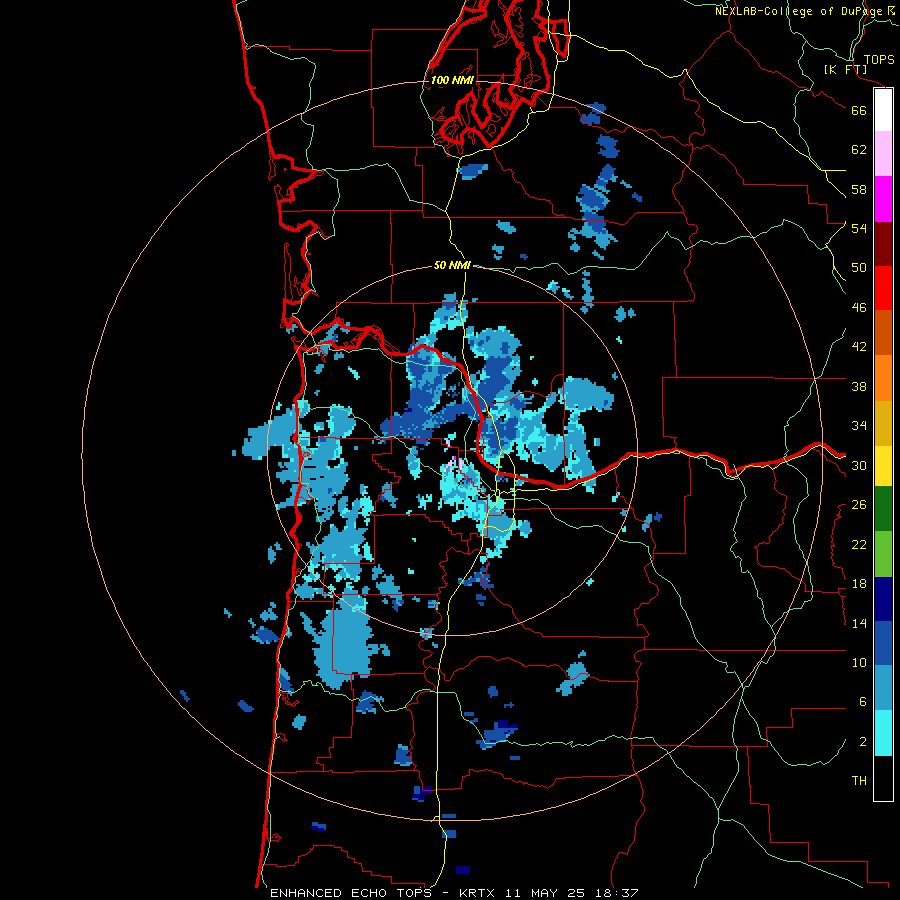Viewport: 900px width, 900px height.
Task: Click the '50 NMI' range ring label
Action: 452,265
